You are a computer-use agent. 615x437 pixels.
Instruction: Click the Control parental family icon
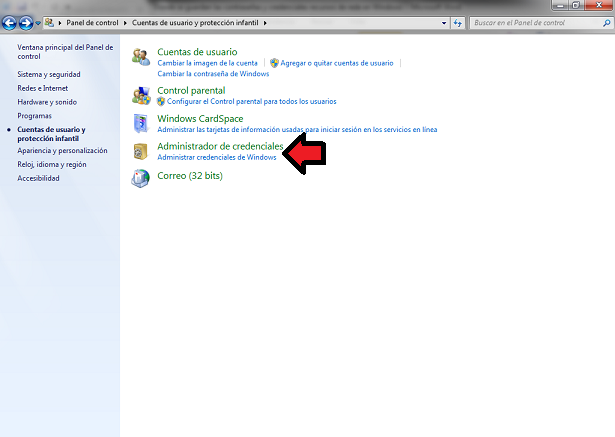141,96
